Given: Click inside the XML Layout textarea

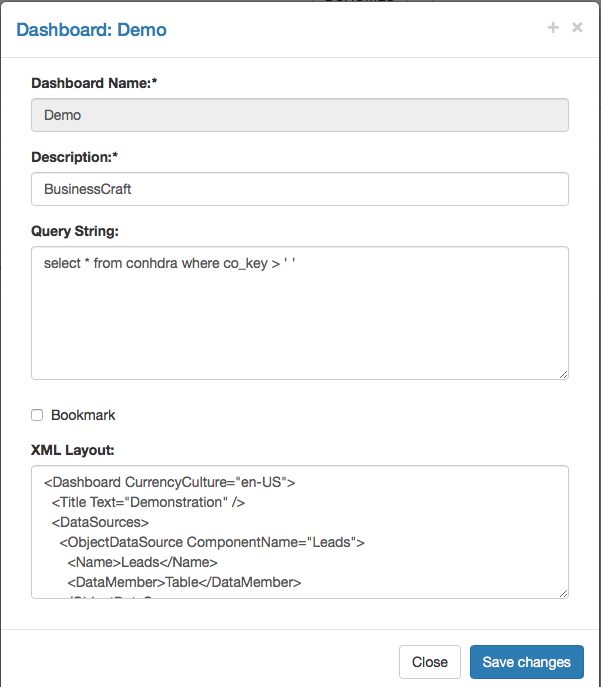Looking at the screenshot, I should [x=300, y=532].
